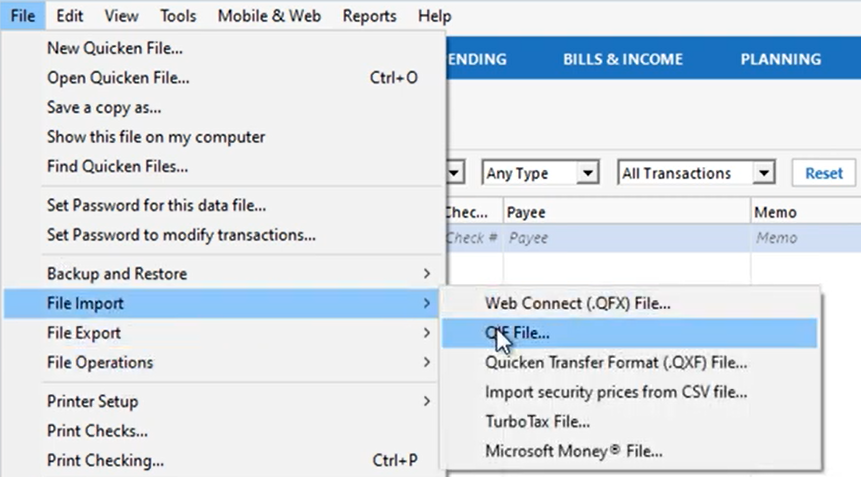Viewport: 861px width, 477px height.
Task: Select QIF File... import option
Action: point(630,333)
